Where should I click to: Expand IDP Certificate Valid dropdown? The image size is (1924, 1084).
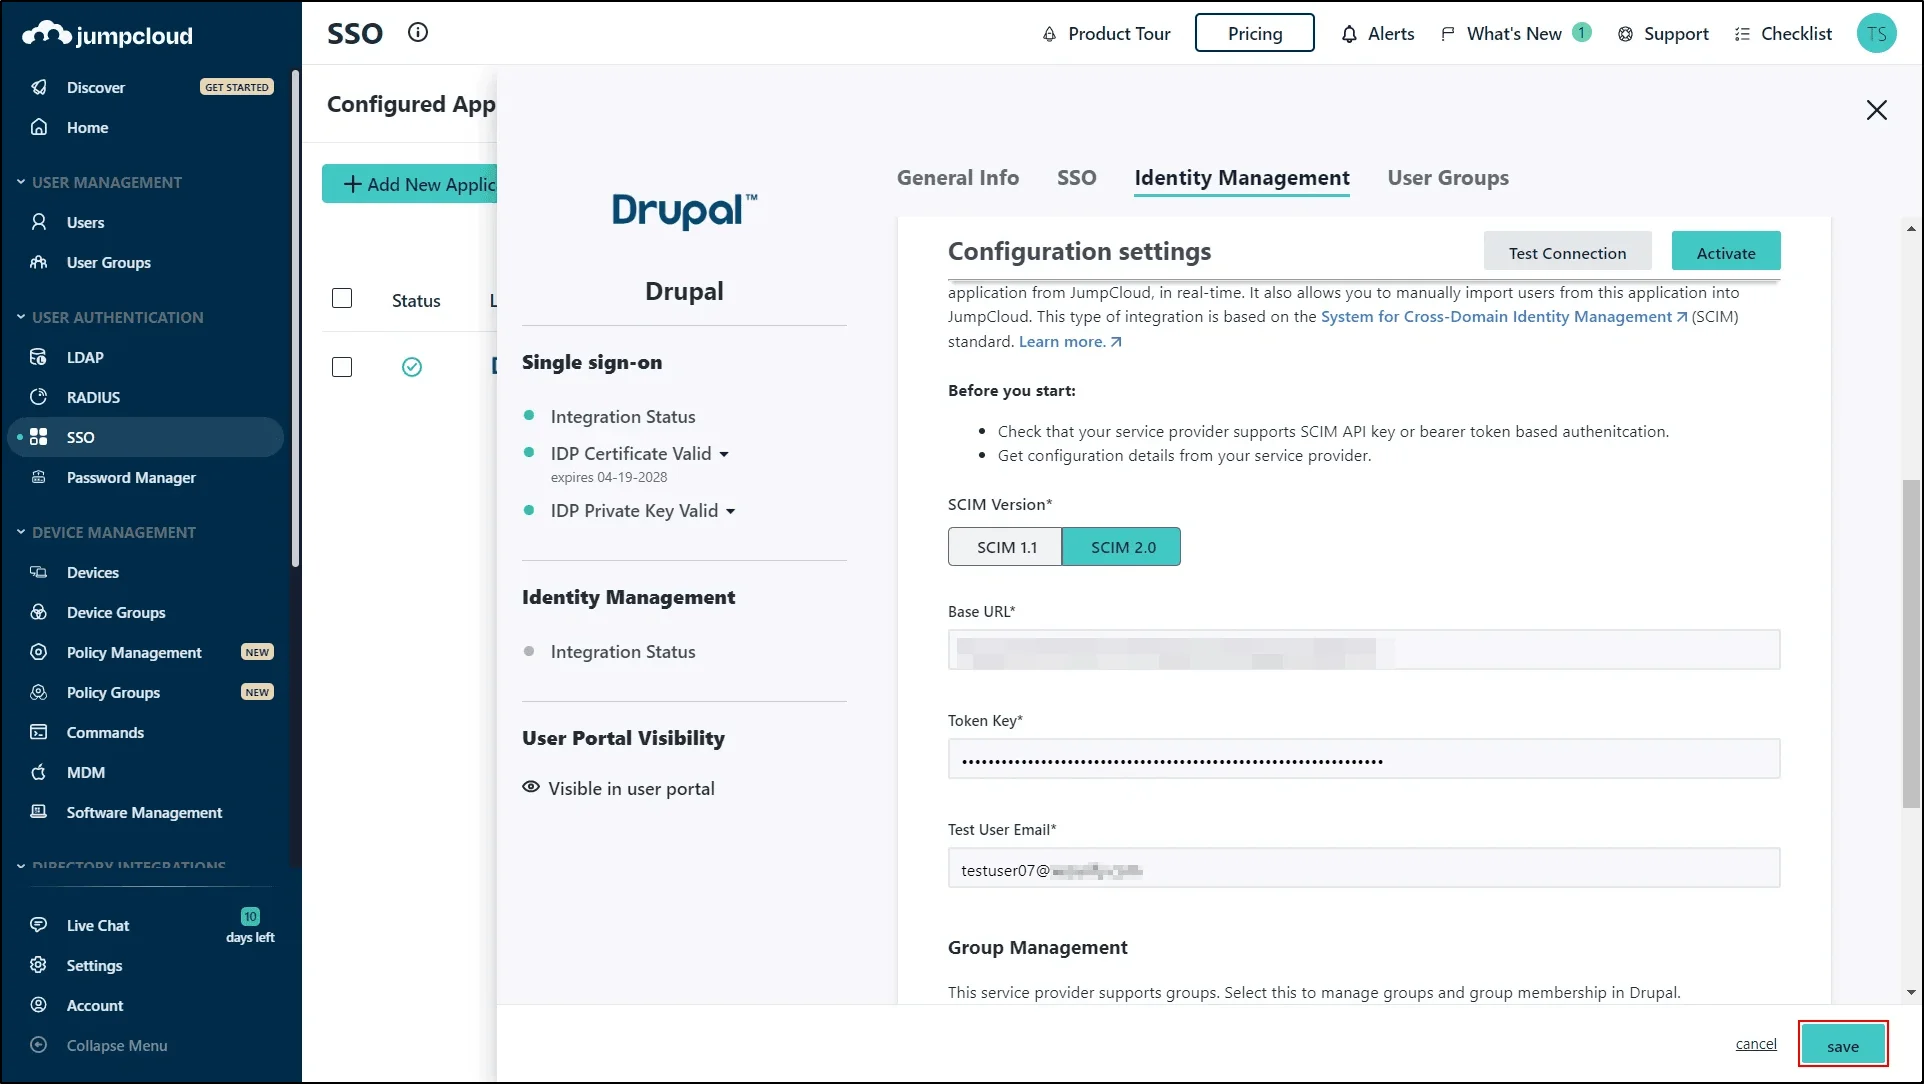[x=724, y=454]
